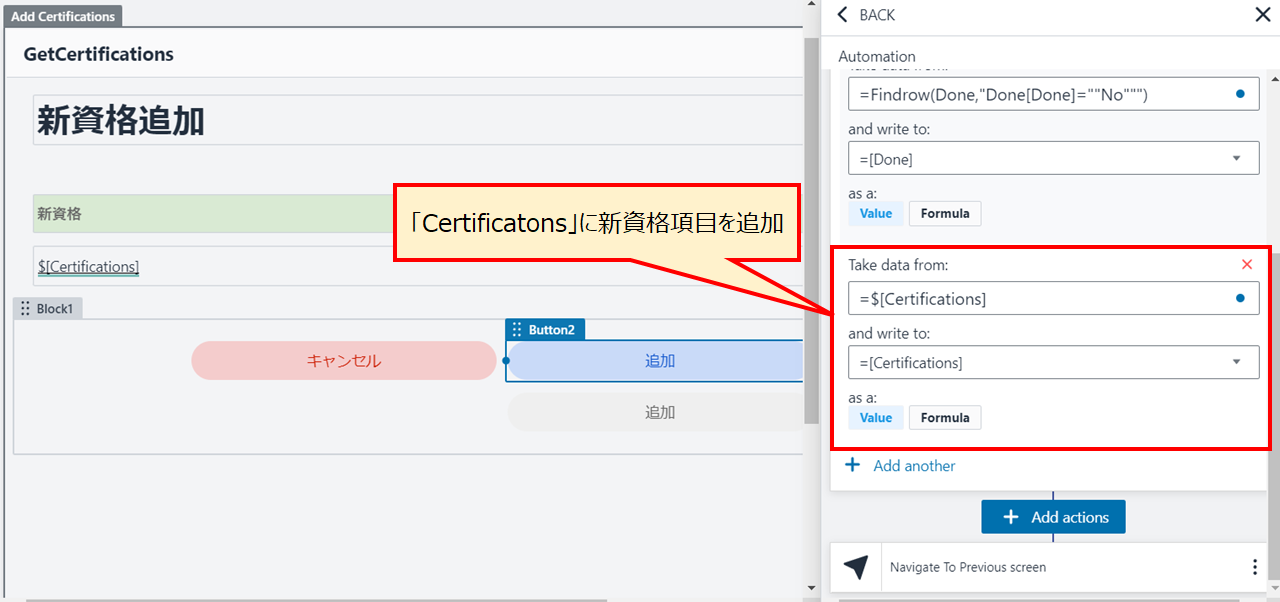Open the =[Done] write-to dropdown
1280x602 pixels.
(x=1236, y=158)
